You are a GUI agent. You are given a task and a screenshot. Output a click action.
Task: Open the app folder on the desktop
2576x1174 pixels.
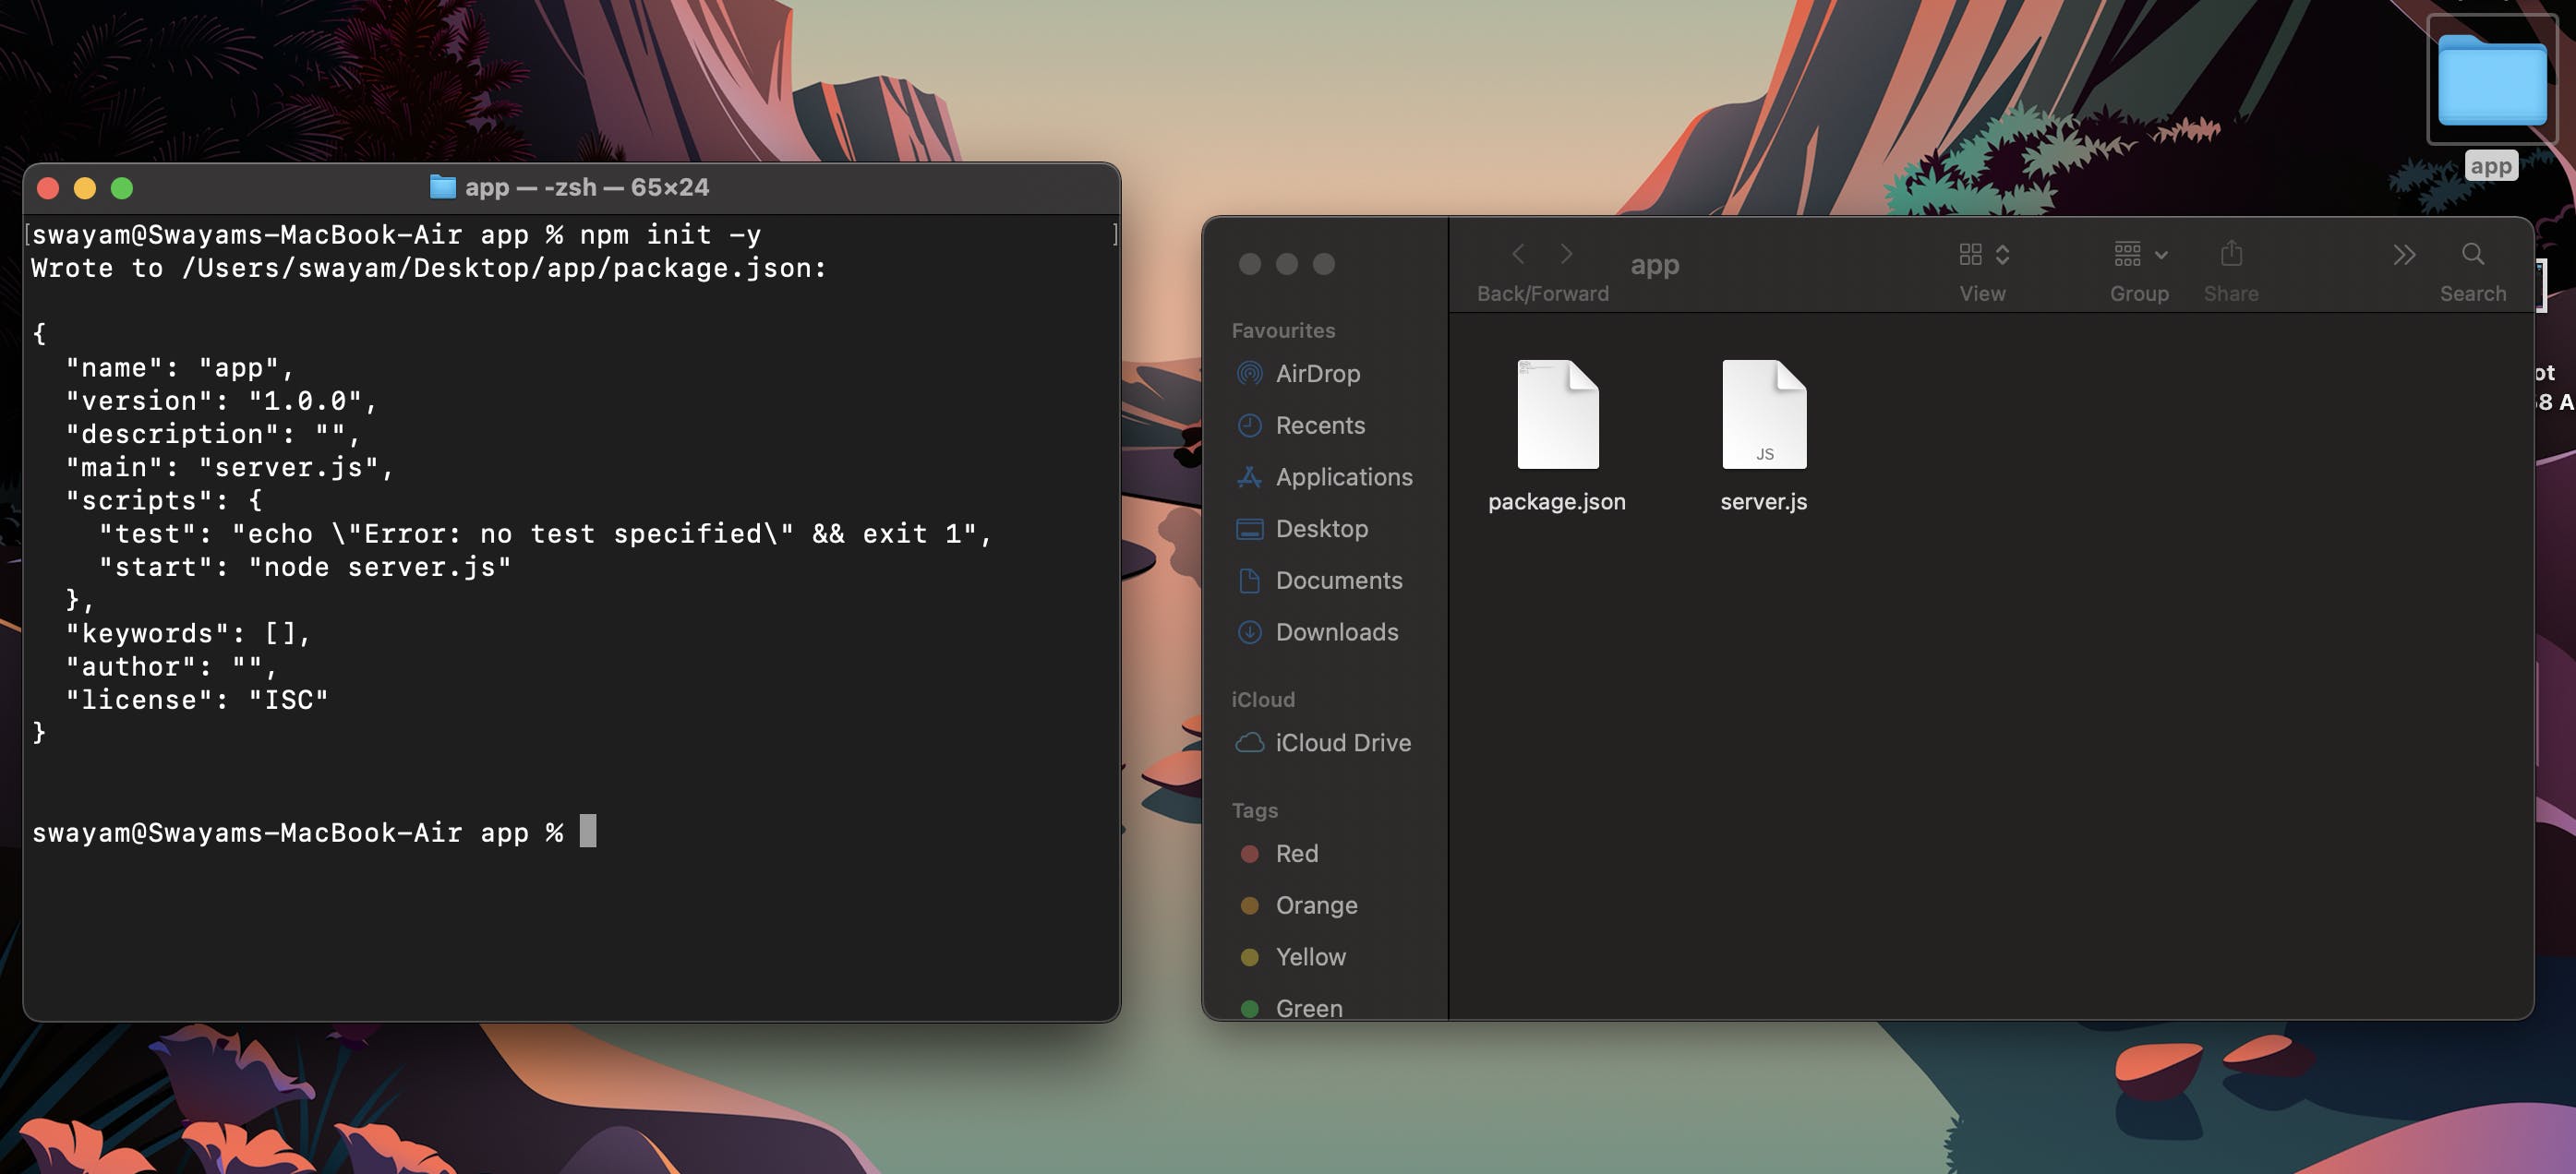click(2491, 80)
